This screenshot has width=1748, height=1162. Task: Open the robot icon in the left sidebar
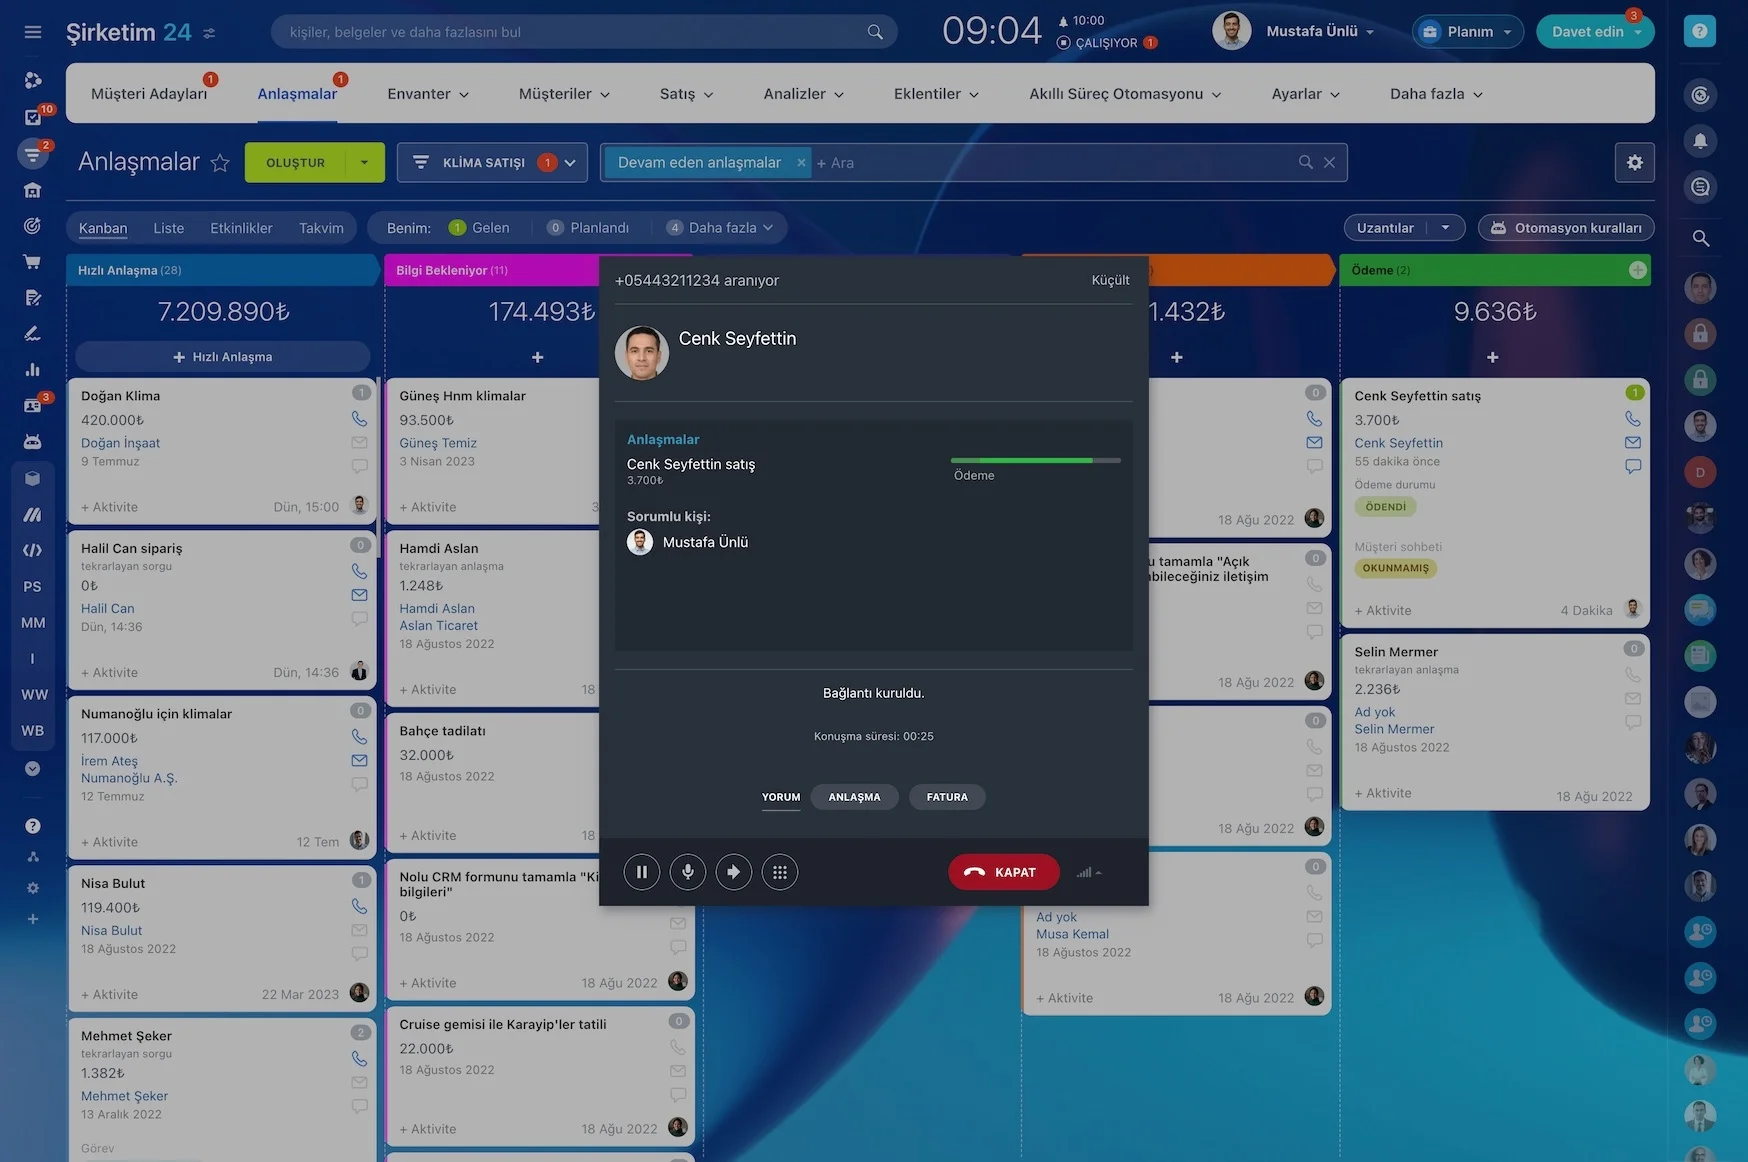click(x=32, y=442)
